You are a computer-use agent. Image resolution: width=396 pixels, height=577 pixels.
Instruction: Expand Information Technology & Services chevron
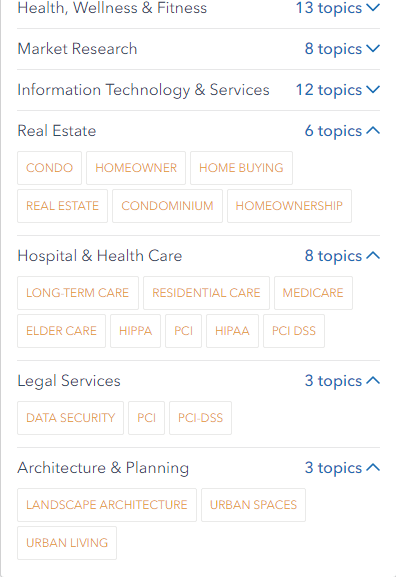click(373, 90)
